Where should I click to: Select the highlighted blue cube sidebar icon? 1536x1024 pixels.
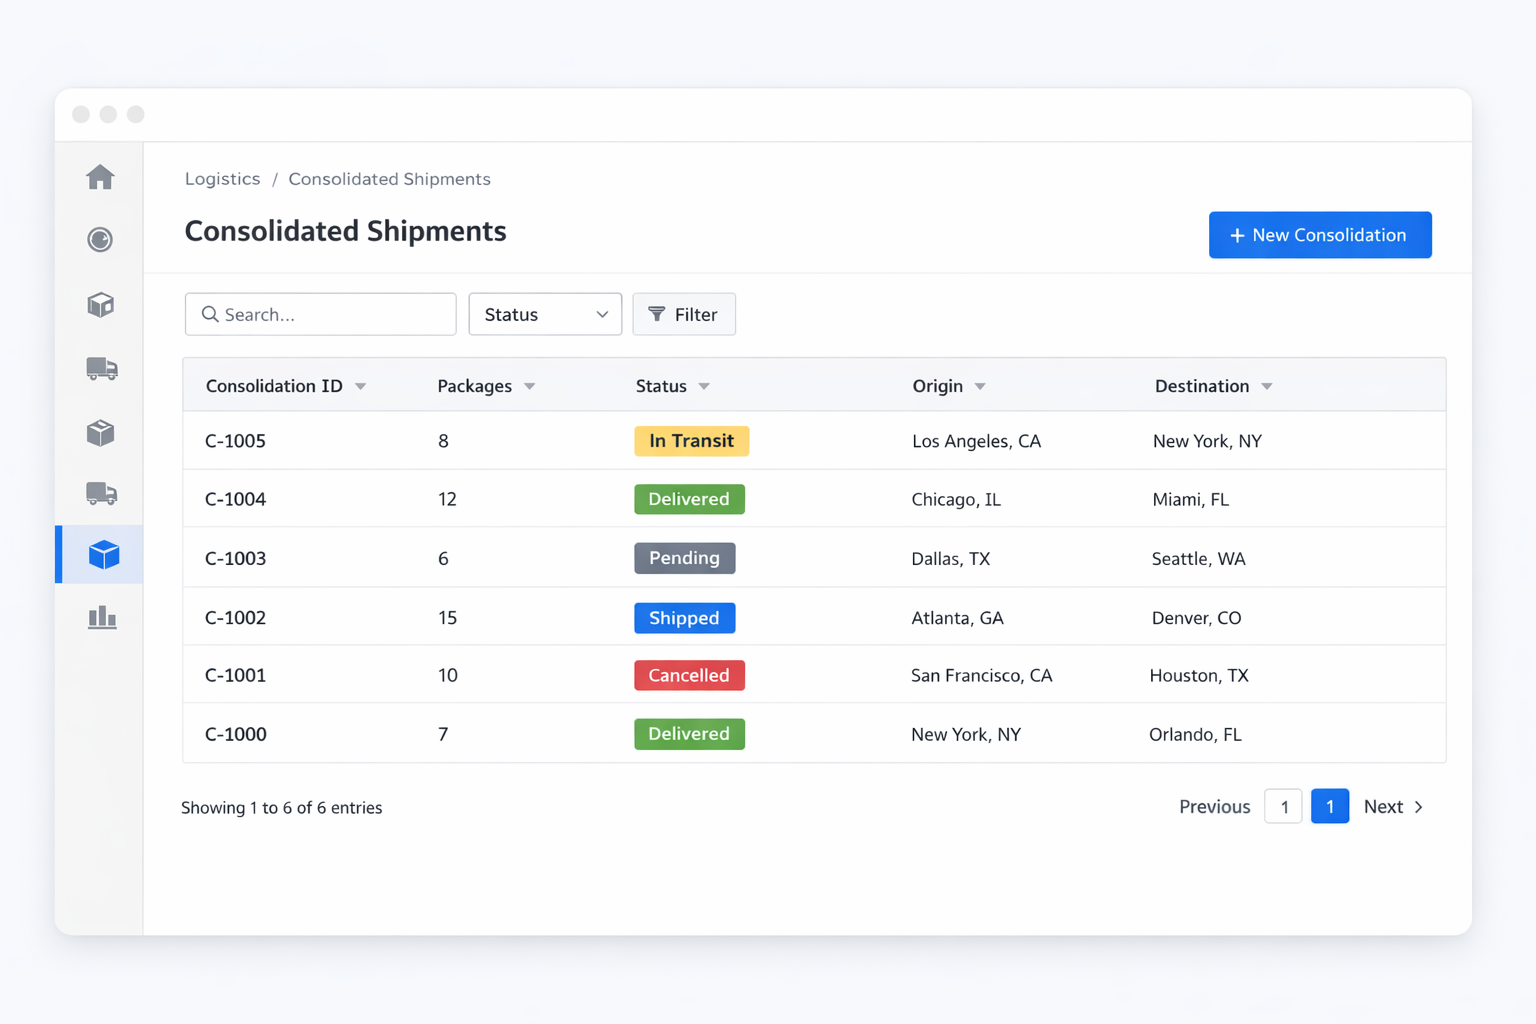(x=103, y=555)
